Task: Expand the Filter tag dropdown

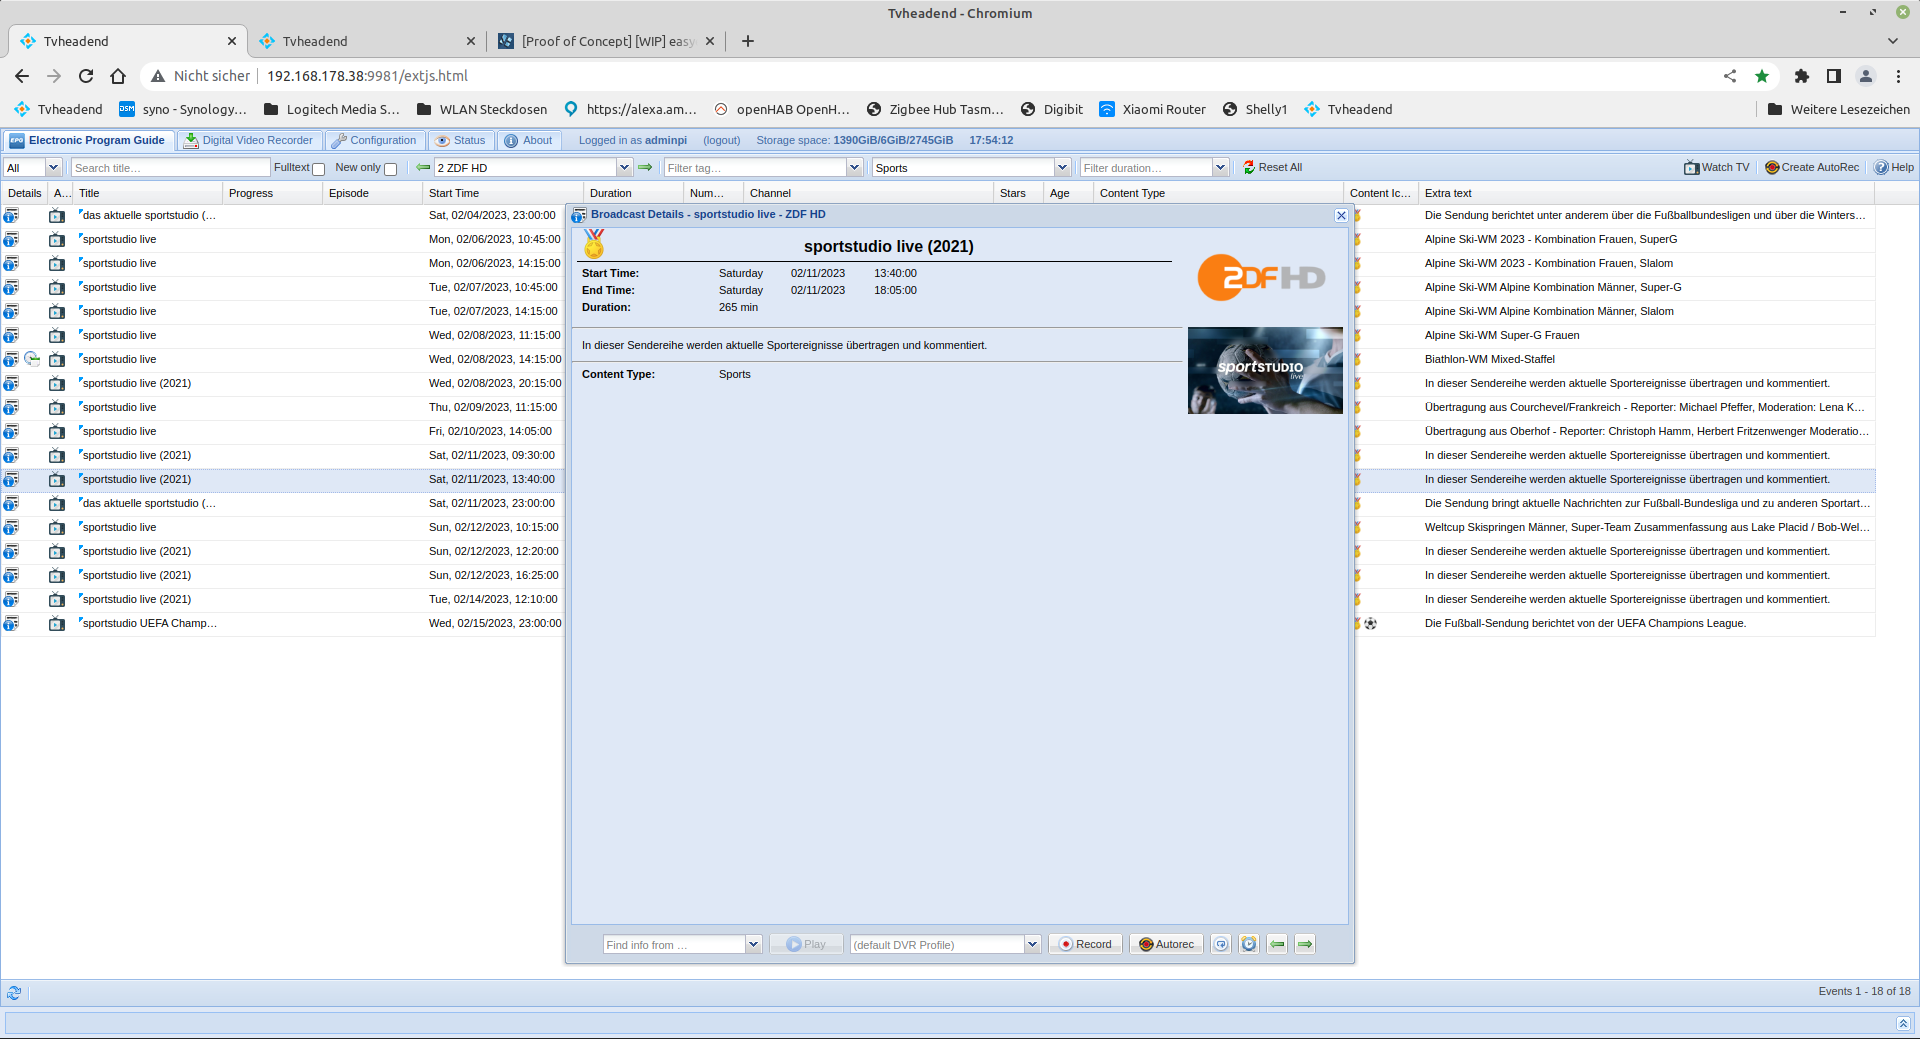Action: click(854, 168)
